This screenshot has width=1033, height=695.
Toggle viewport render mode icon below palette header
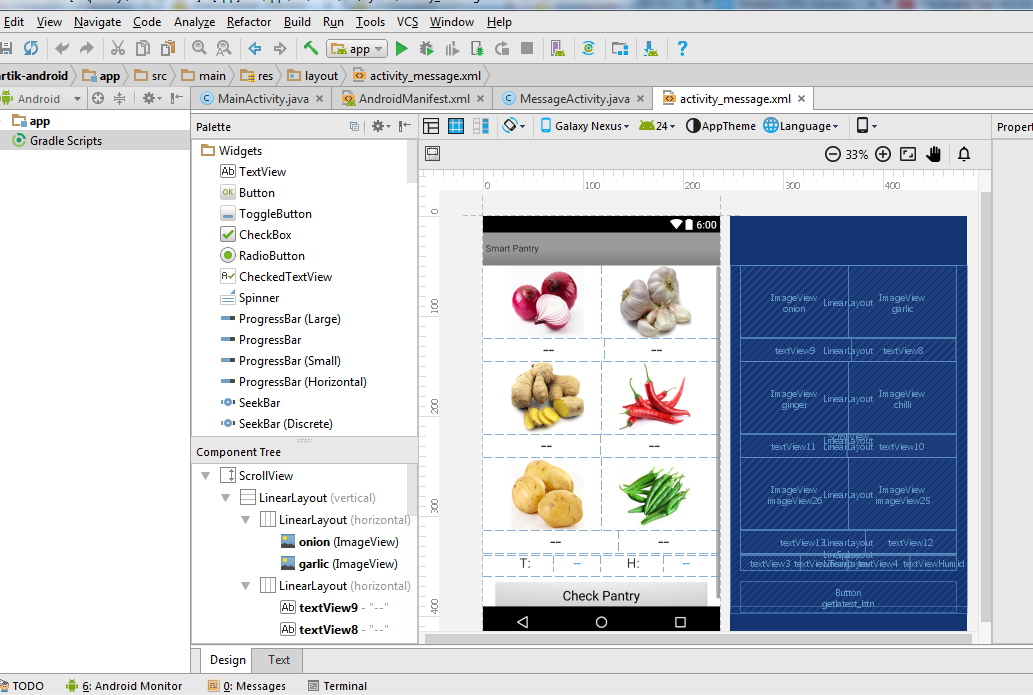[433, 153]
